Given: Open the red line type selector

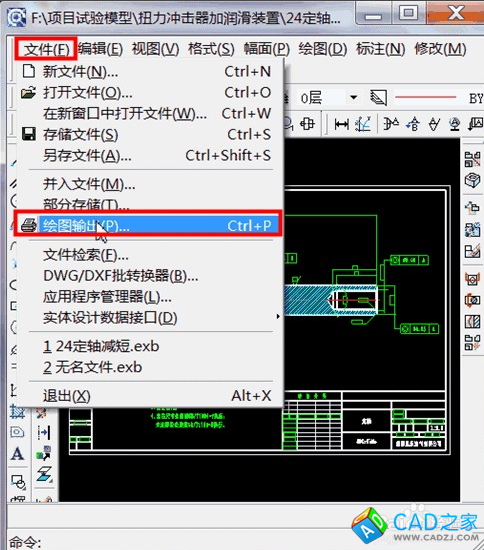Looking at the screenshot, I should (425, 97).
